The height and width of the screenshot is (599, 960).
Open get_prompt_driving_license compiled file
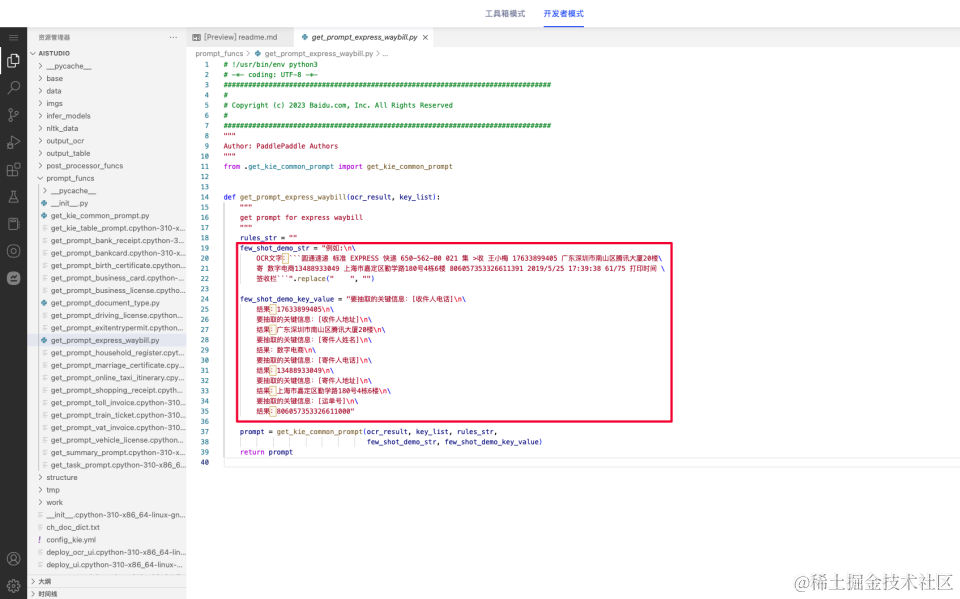click(x=117, y=315)
